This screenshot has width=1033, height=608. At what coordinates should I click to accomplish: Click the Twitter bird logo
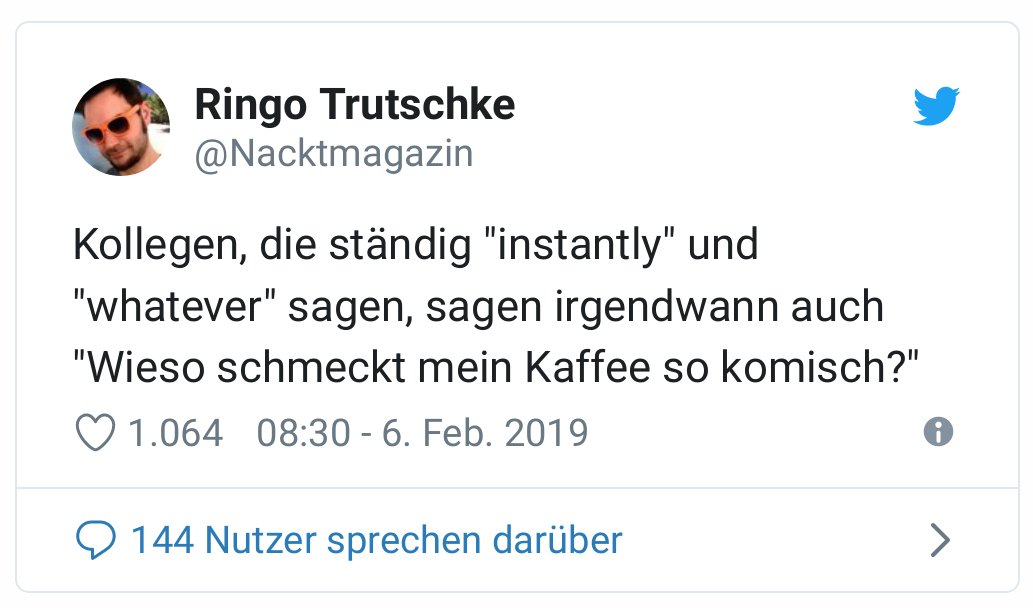(x=936, y=106)
